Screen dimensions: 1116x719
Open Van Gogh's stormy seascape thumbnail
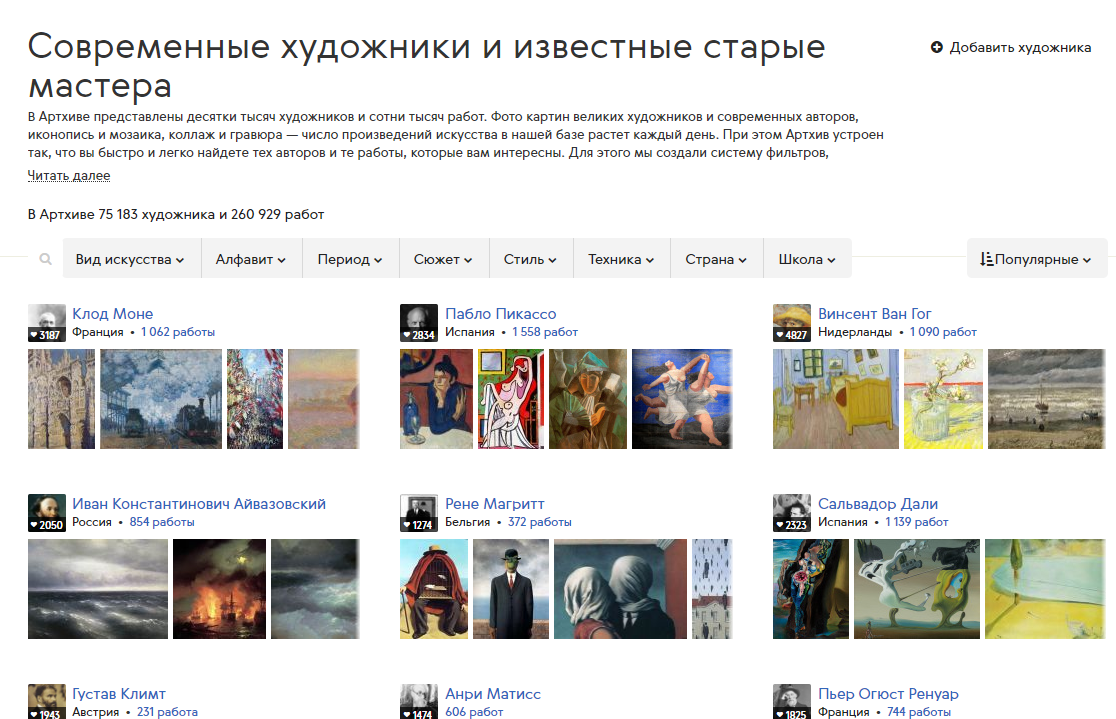pos(1046,399)
